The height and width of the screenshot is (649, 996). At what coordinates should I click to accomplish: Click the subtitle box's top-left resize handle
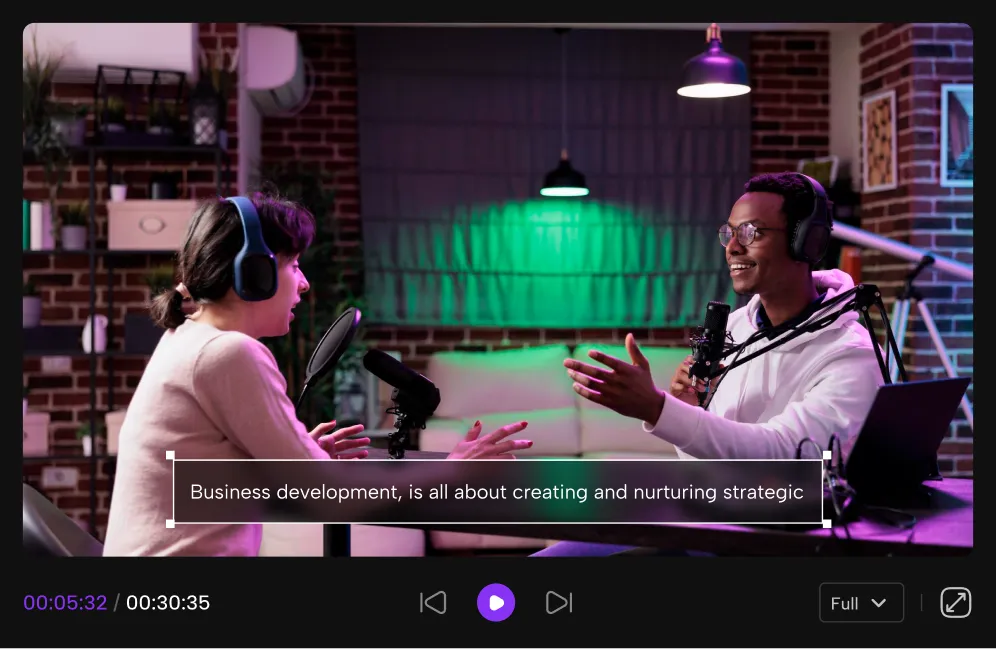(171, 456)
